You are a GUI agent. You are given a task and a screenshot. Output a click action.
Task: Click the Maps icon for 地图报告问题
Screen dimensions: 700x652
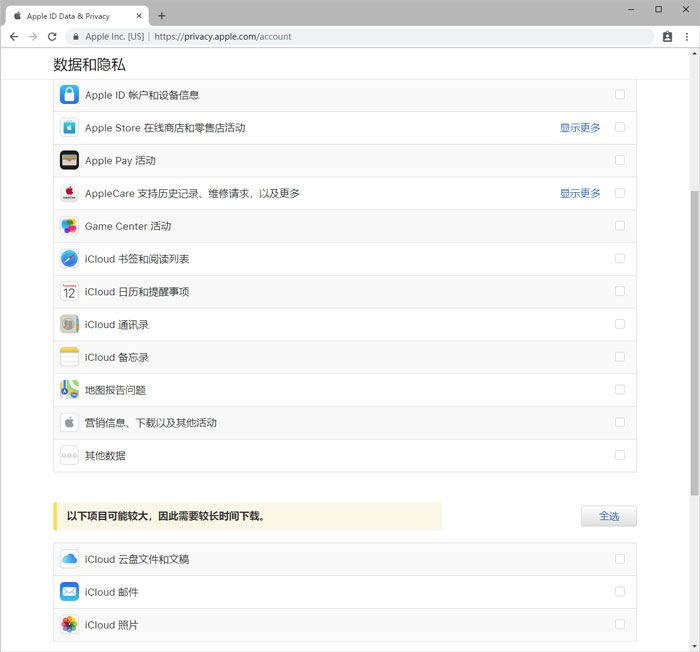pyautogui.click(x=69, y=390)
